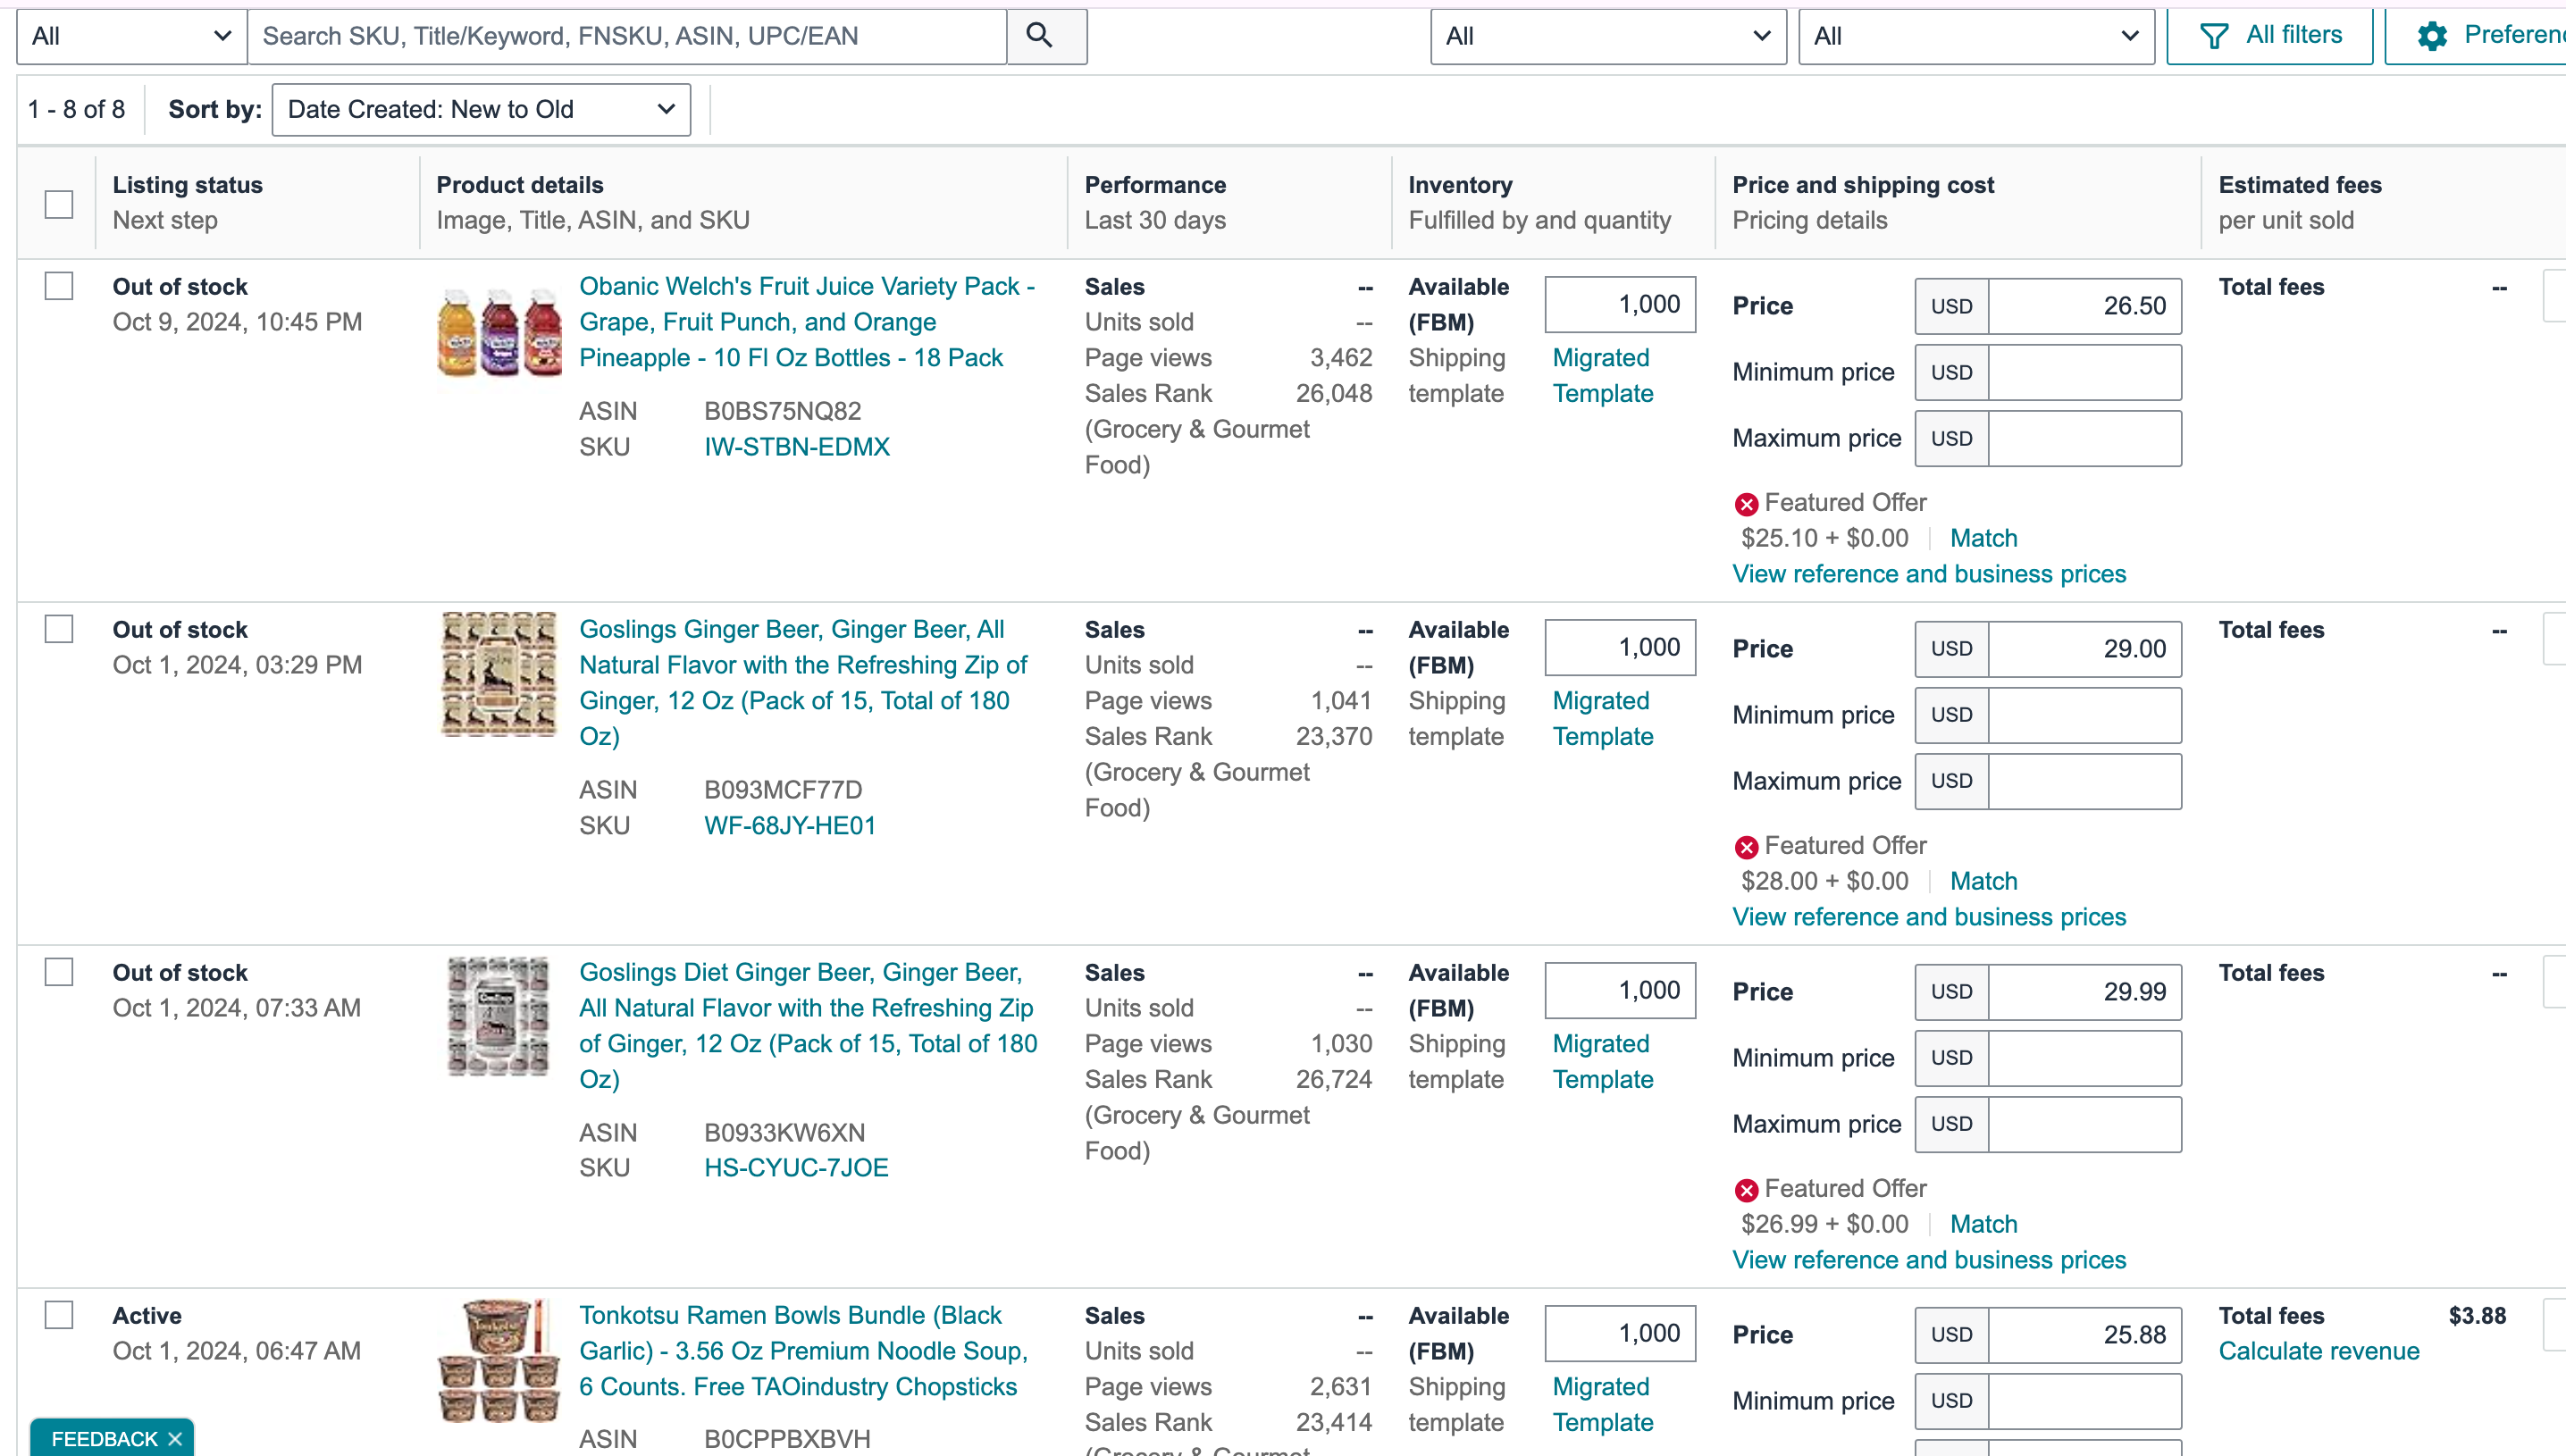Select Total fees value $3.88
The height and width of the screenshot is (1456, 2566).
(x=2477, y=1316)
